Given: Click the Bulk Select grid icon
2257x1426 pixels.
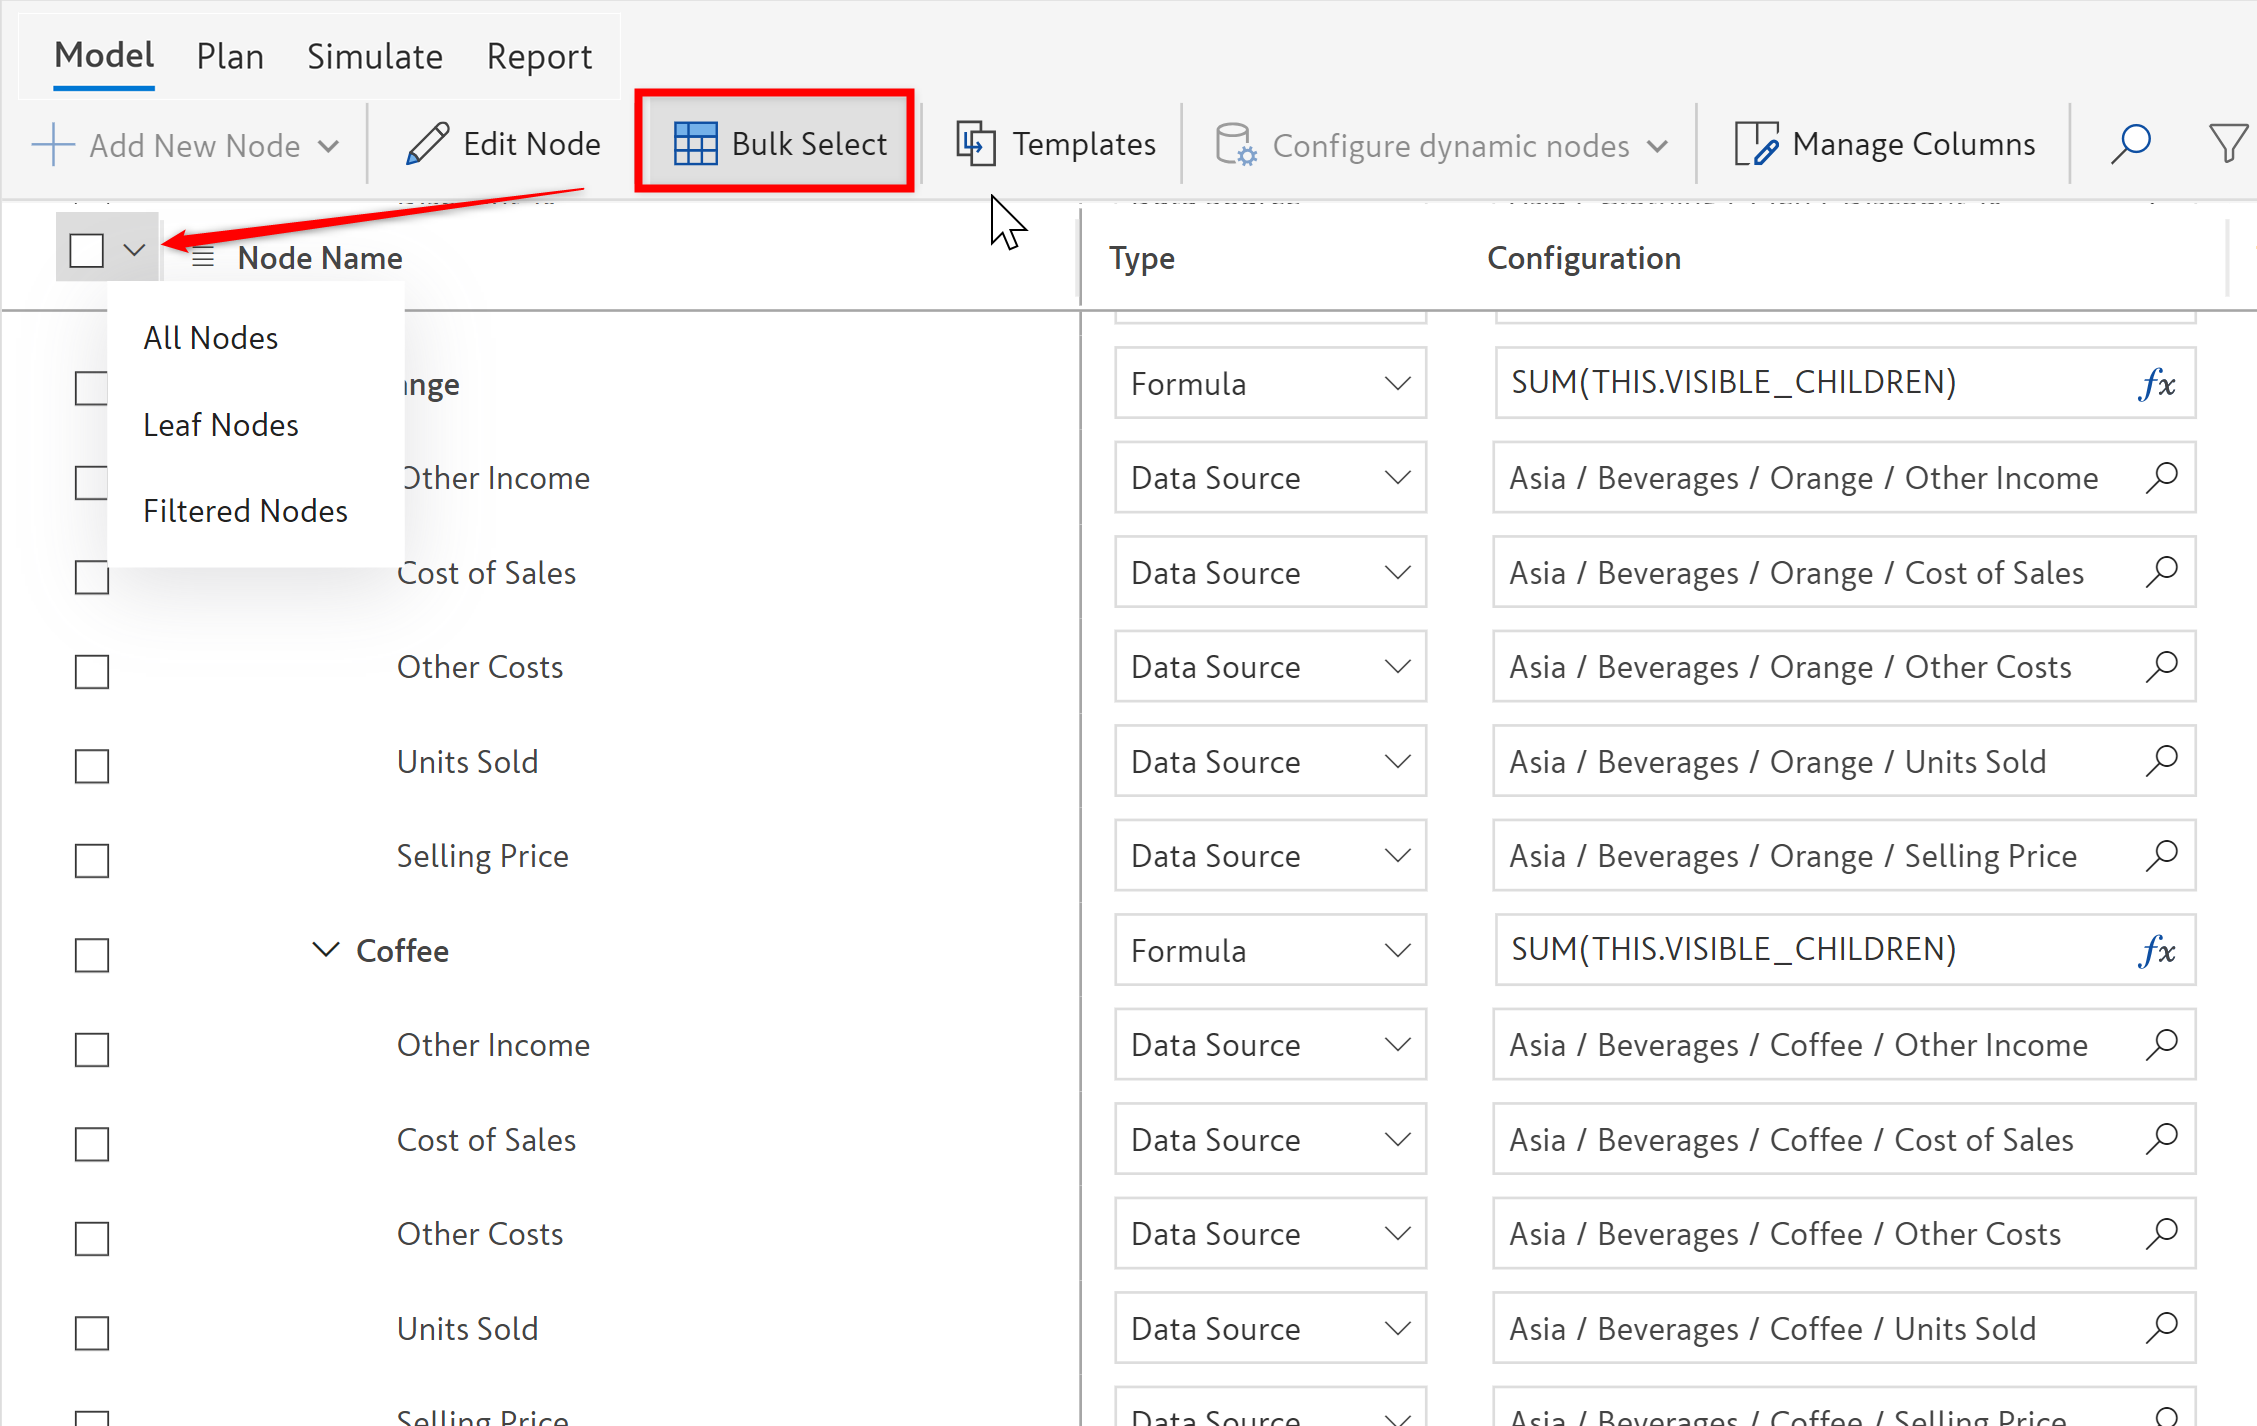Looking at the screenshot, I should pos(695,144).
